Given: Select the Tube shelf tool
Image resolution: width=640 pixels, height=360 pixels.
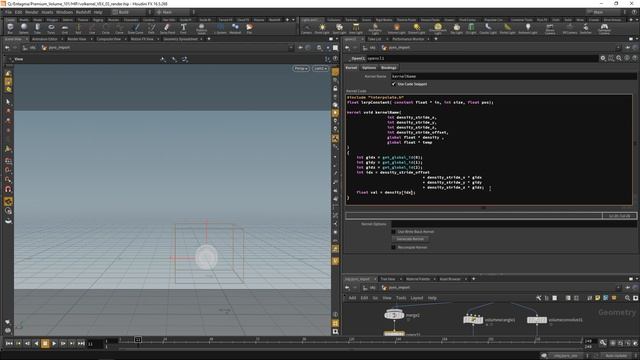Looking at the screenshot, I should point(37,29).
